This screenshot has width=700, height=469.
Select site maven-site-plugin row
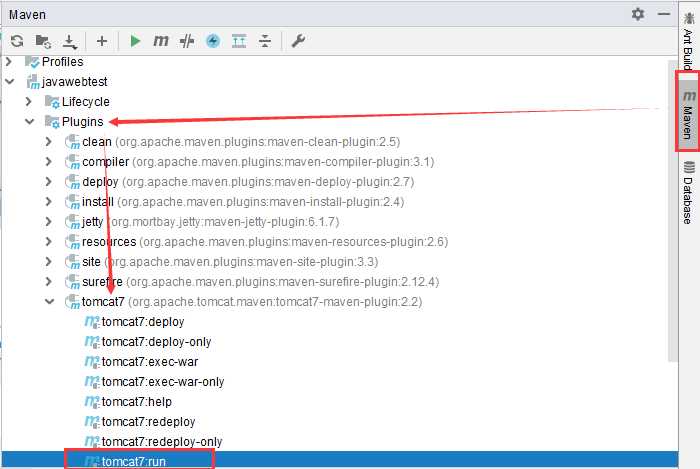230,261
